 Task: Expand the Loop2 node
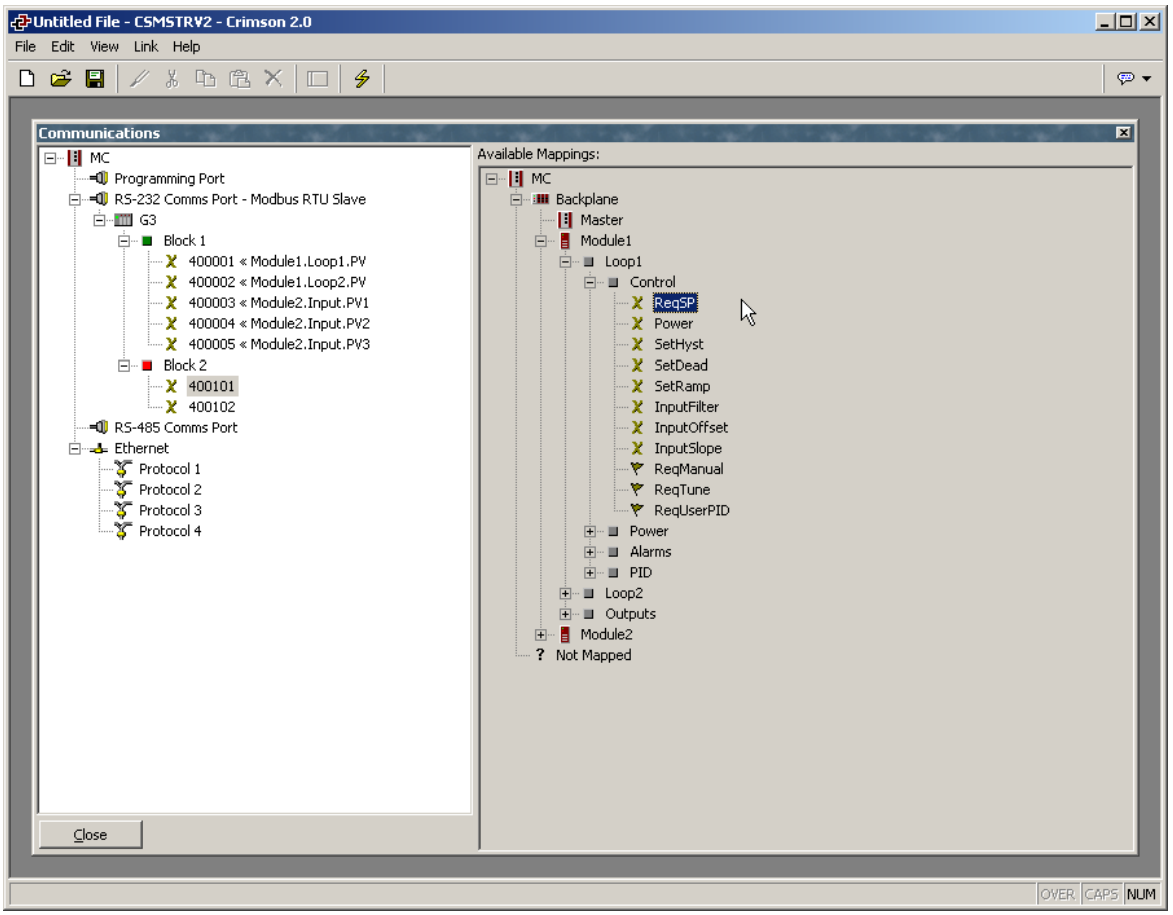(566, 593)
